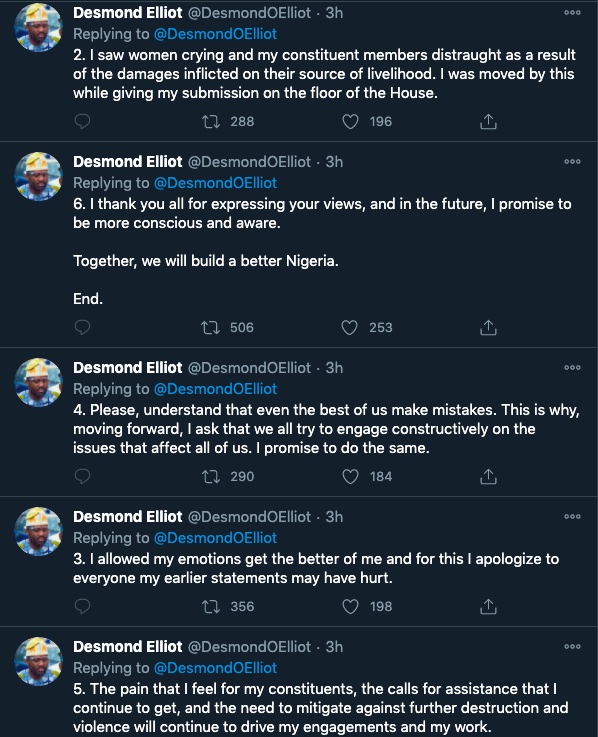Open more options on tweet numbered 5

coord(572,647)
